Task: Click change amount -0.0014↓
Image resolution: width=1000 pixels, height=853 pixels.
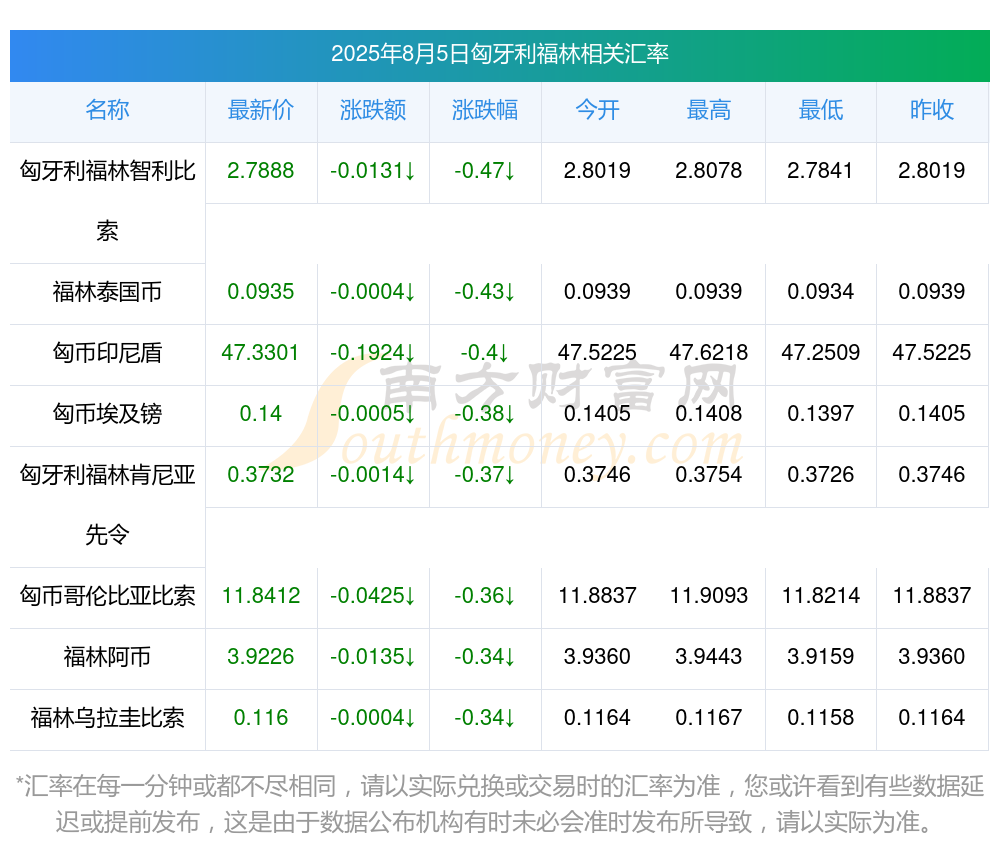Action: (373, 474)
